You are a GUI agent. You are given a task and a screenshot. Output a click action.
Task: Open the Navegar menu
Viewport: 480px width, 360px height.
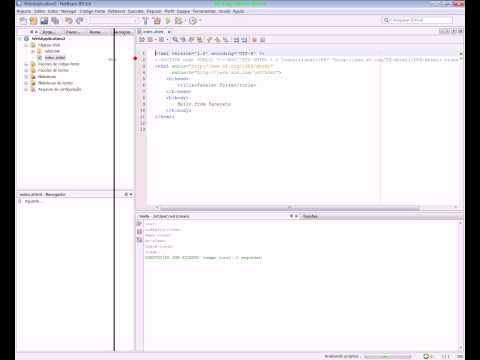pyautogui.click(x=69, y=11)
